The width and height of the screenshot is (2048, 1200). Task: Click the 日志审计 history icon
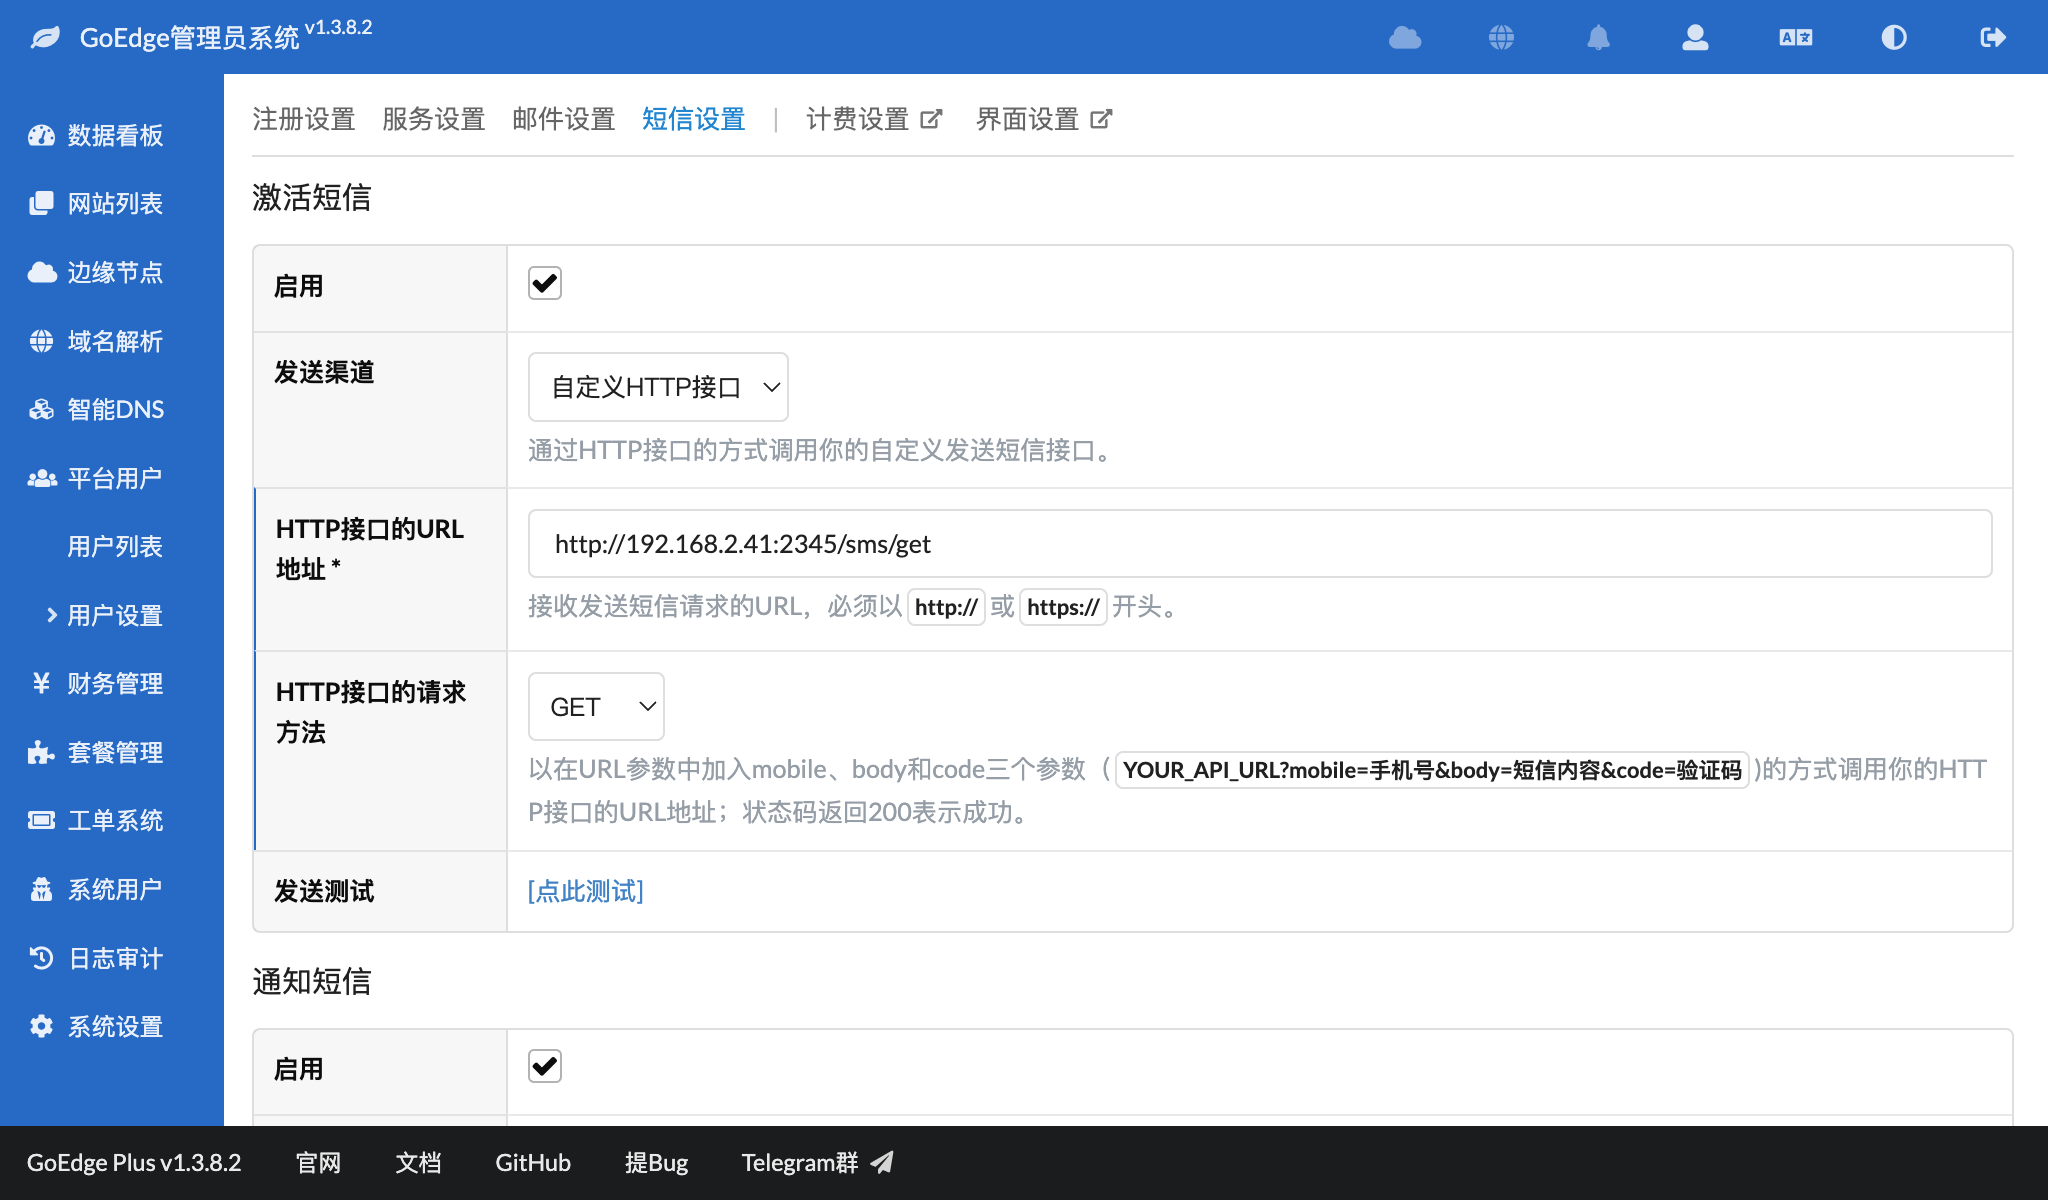click(41, 958)
